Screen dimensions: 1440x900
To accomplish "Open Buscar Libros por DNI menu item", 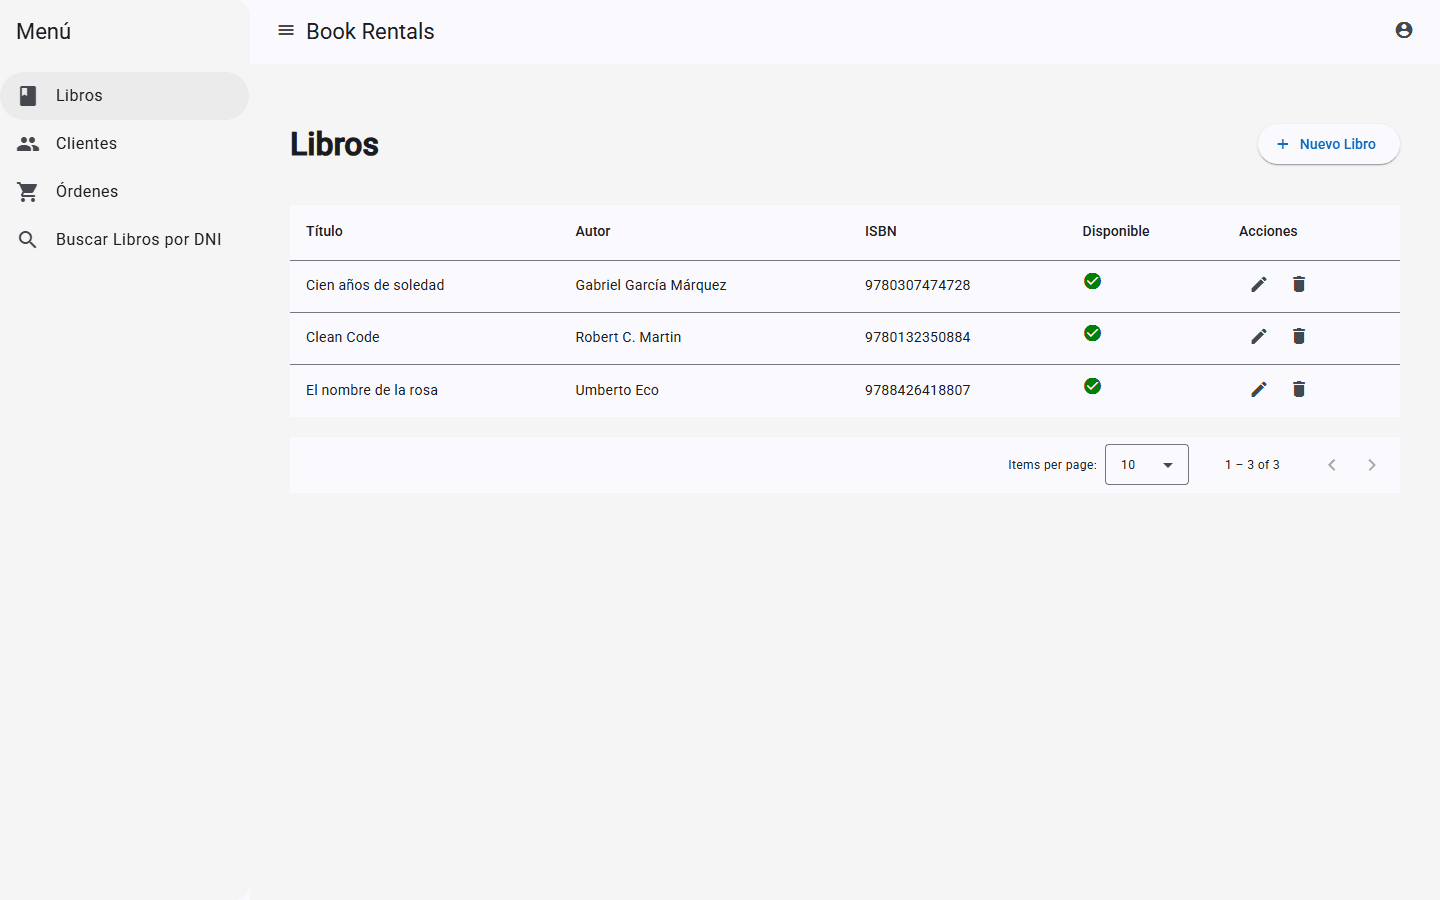I will click(124, 240).
